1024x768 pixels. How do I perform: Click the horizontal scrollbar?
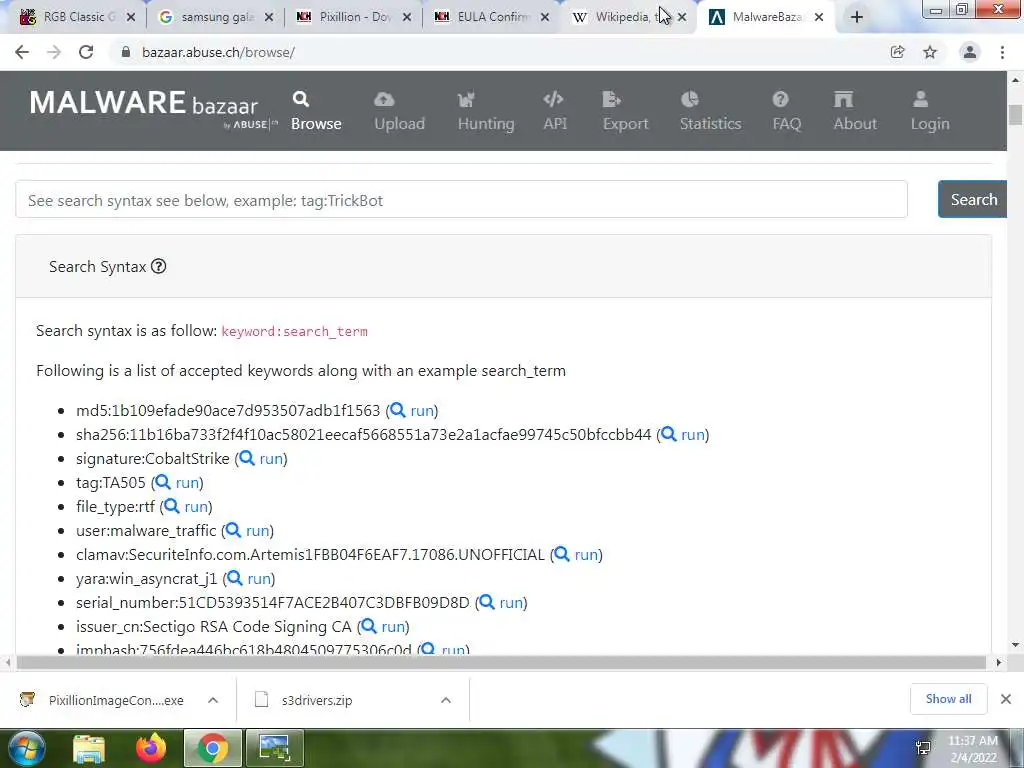click(x=501, y=663)
